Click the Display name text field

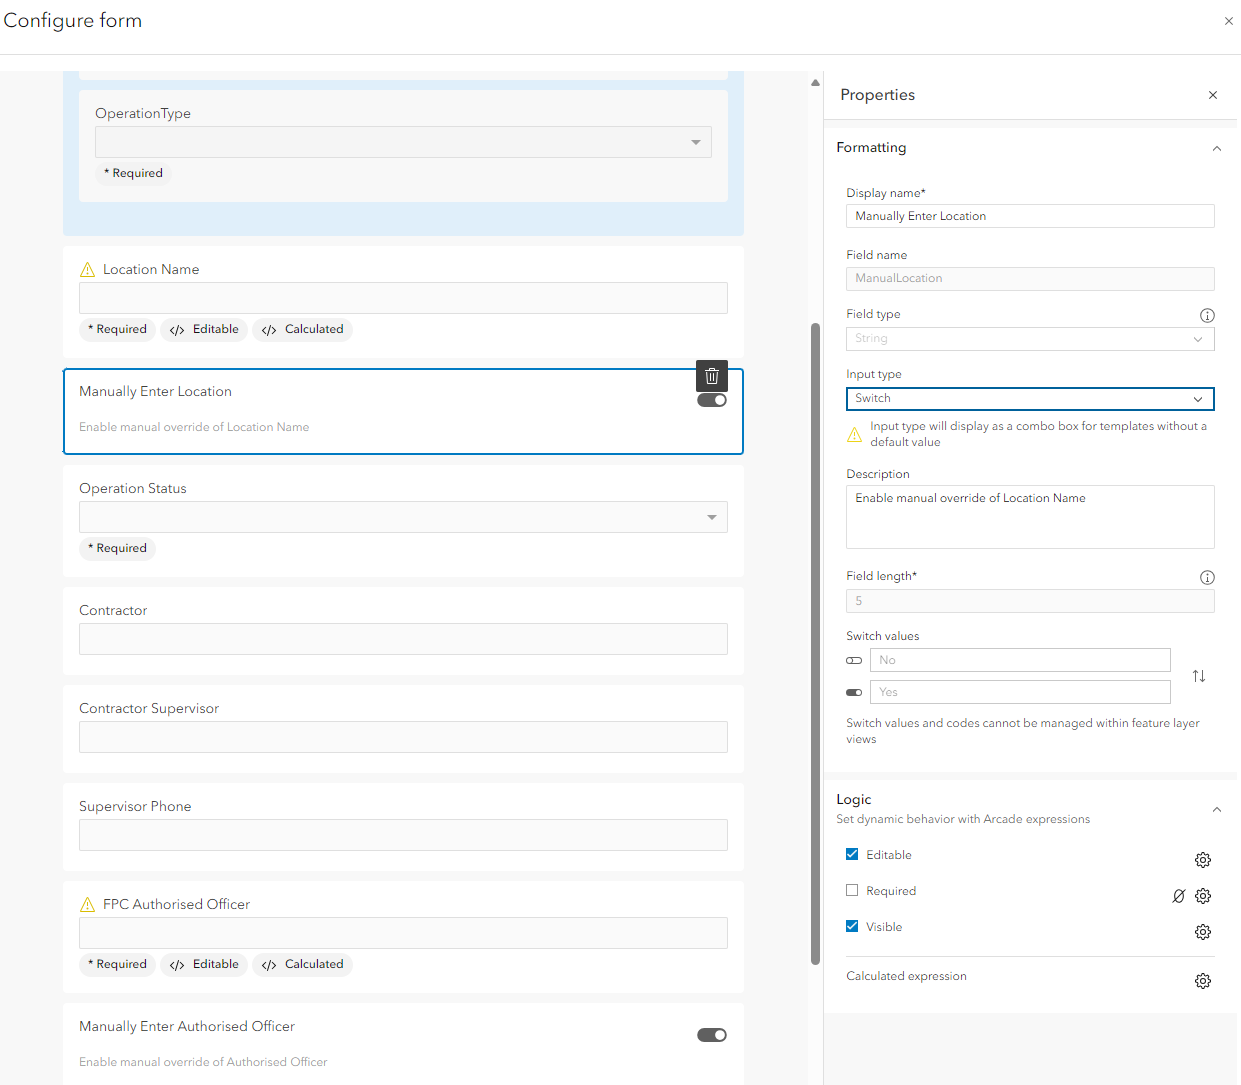click(1030, 216)
